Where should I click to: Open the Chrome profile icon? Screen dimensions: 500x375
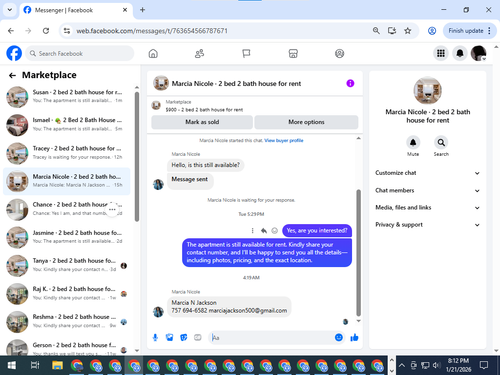coord(432,31)
